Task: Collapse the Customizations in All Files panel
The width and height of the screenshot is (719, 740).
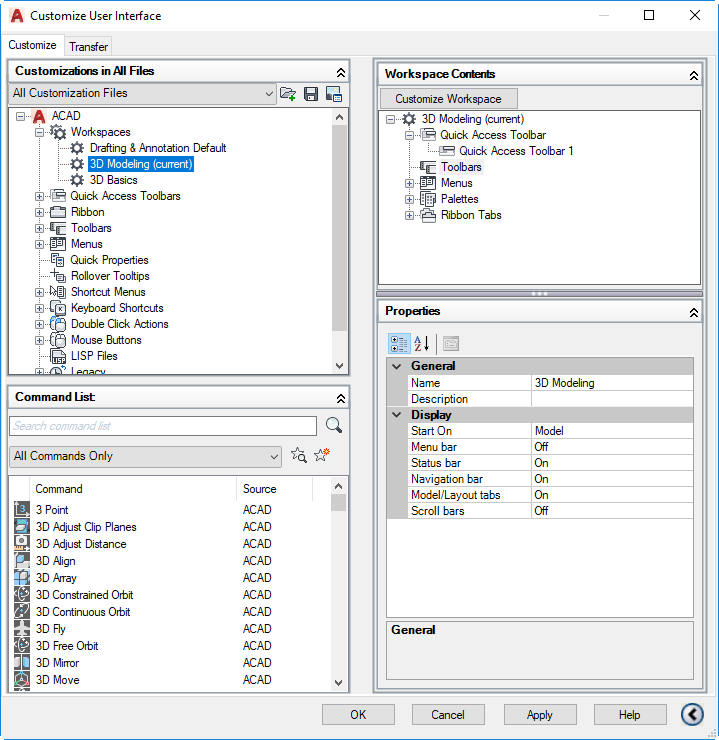Action: click(341, 72)
